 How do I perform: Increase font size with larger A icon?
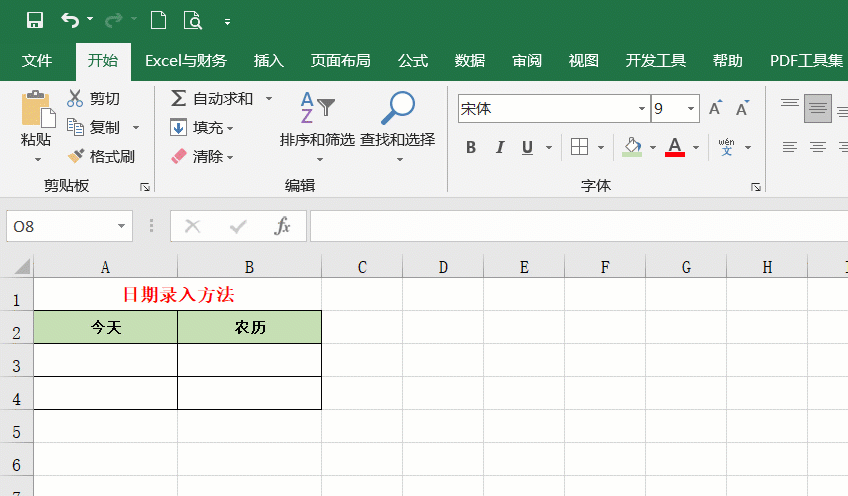coord(715,109)
